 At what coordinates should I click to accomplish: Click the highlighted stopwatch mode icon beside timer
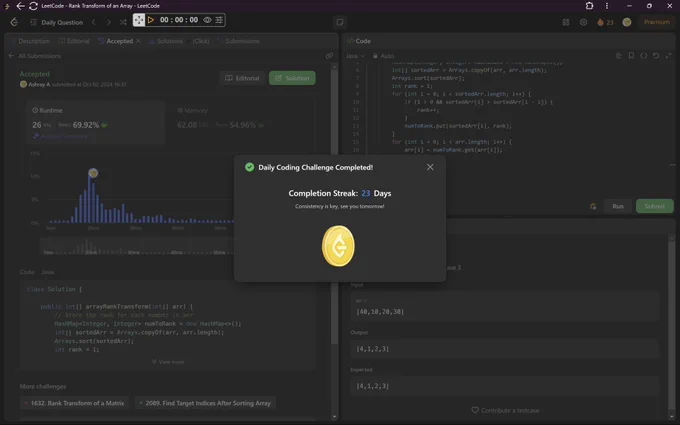[139, 20]
